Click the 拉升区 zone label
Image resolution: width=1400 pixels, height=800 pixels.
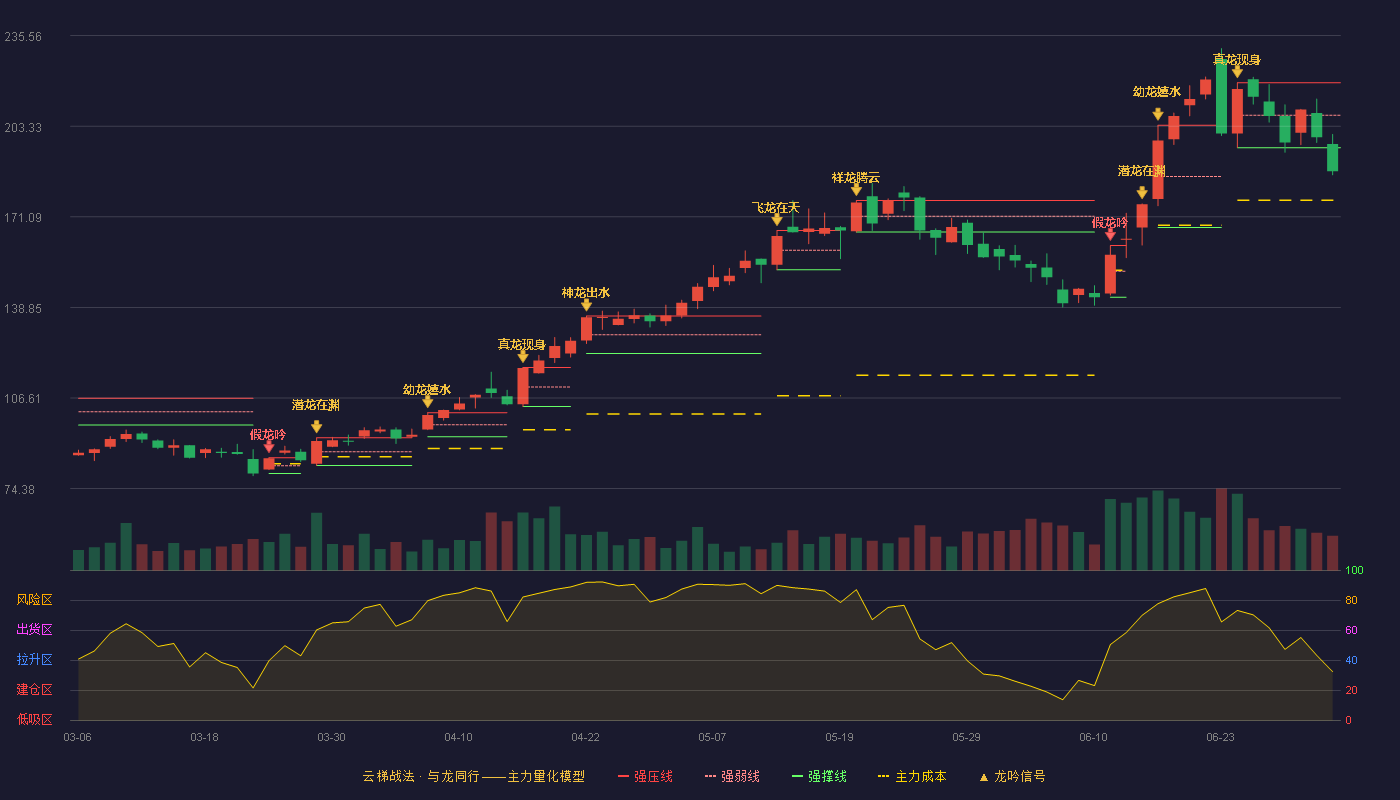[35, 660]
